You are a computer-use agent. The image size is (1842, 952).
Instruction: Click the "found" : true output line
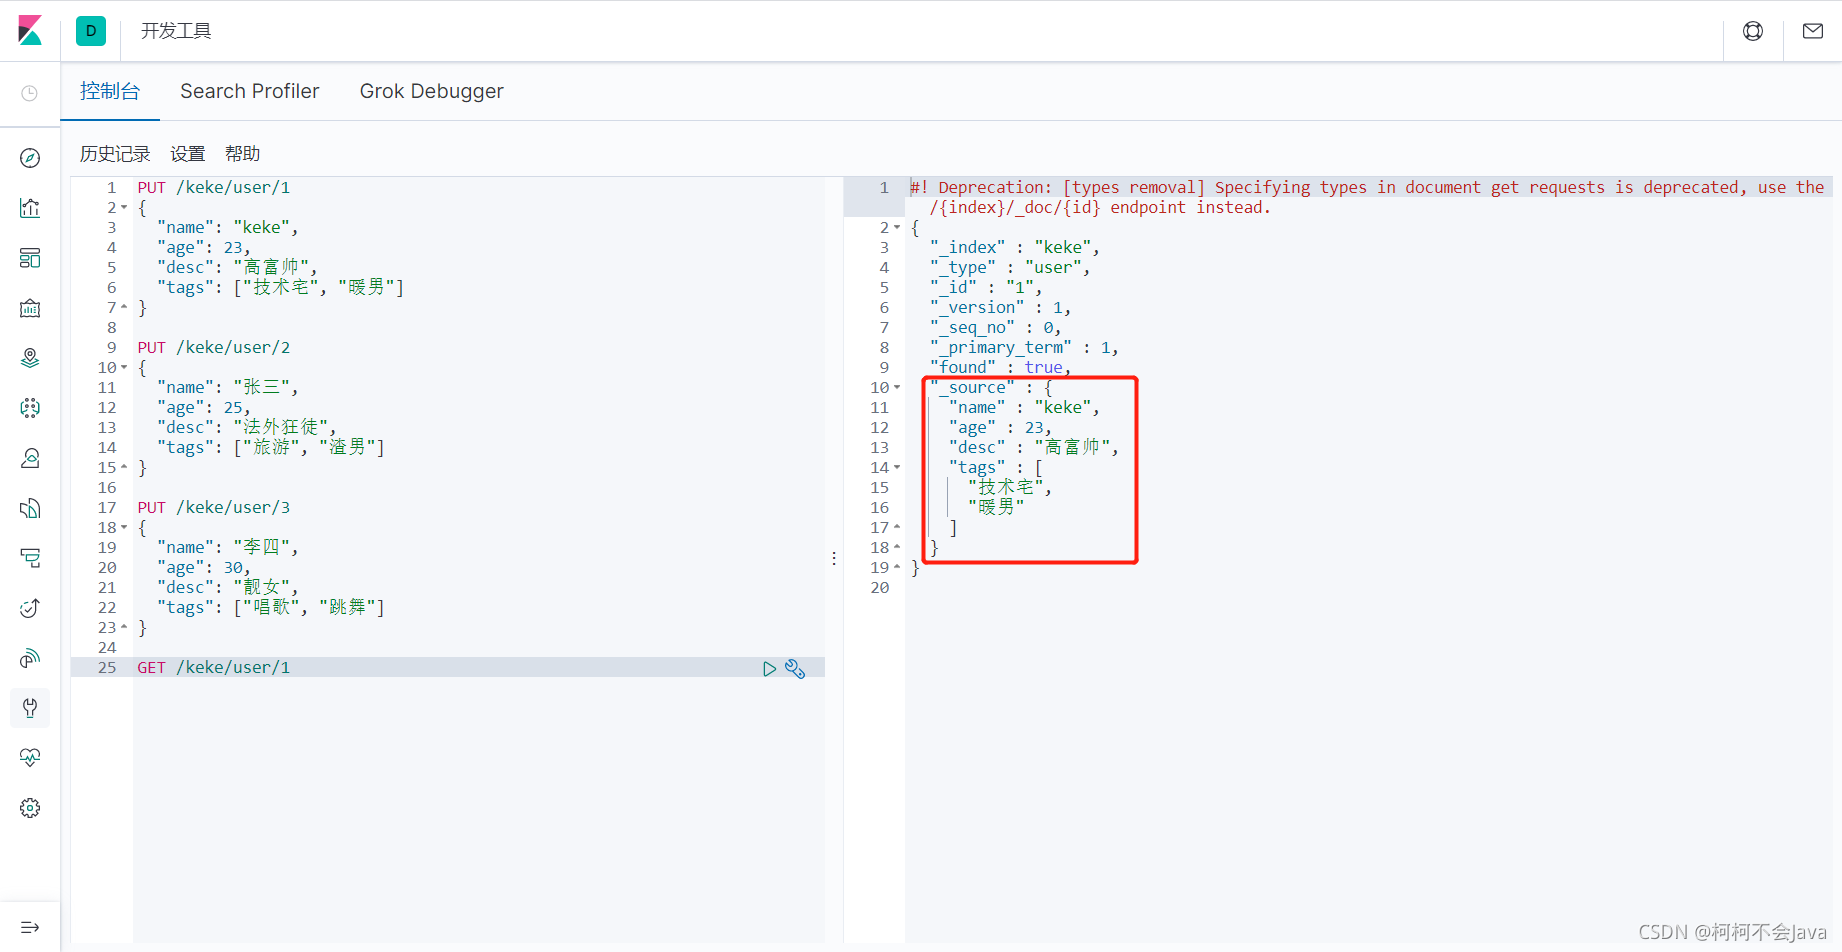pyautogui.click(x=1000, y=367)
